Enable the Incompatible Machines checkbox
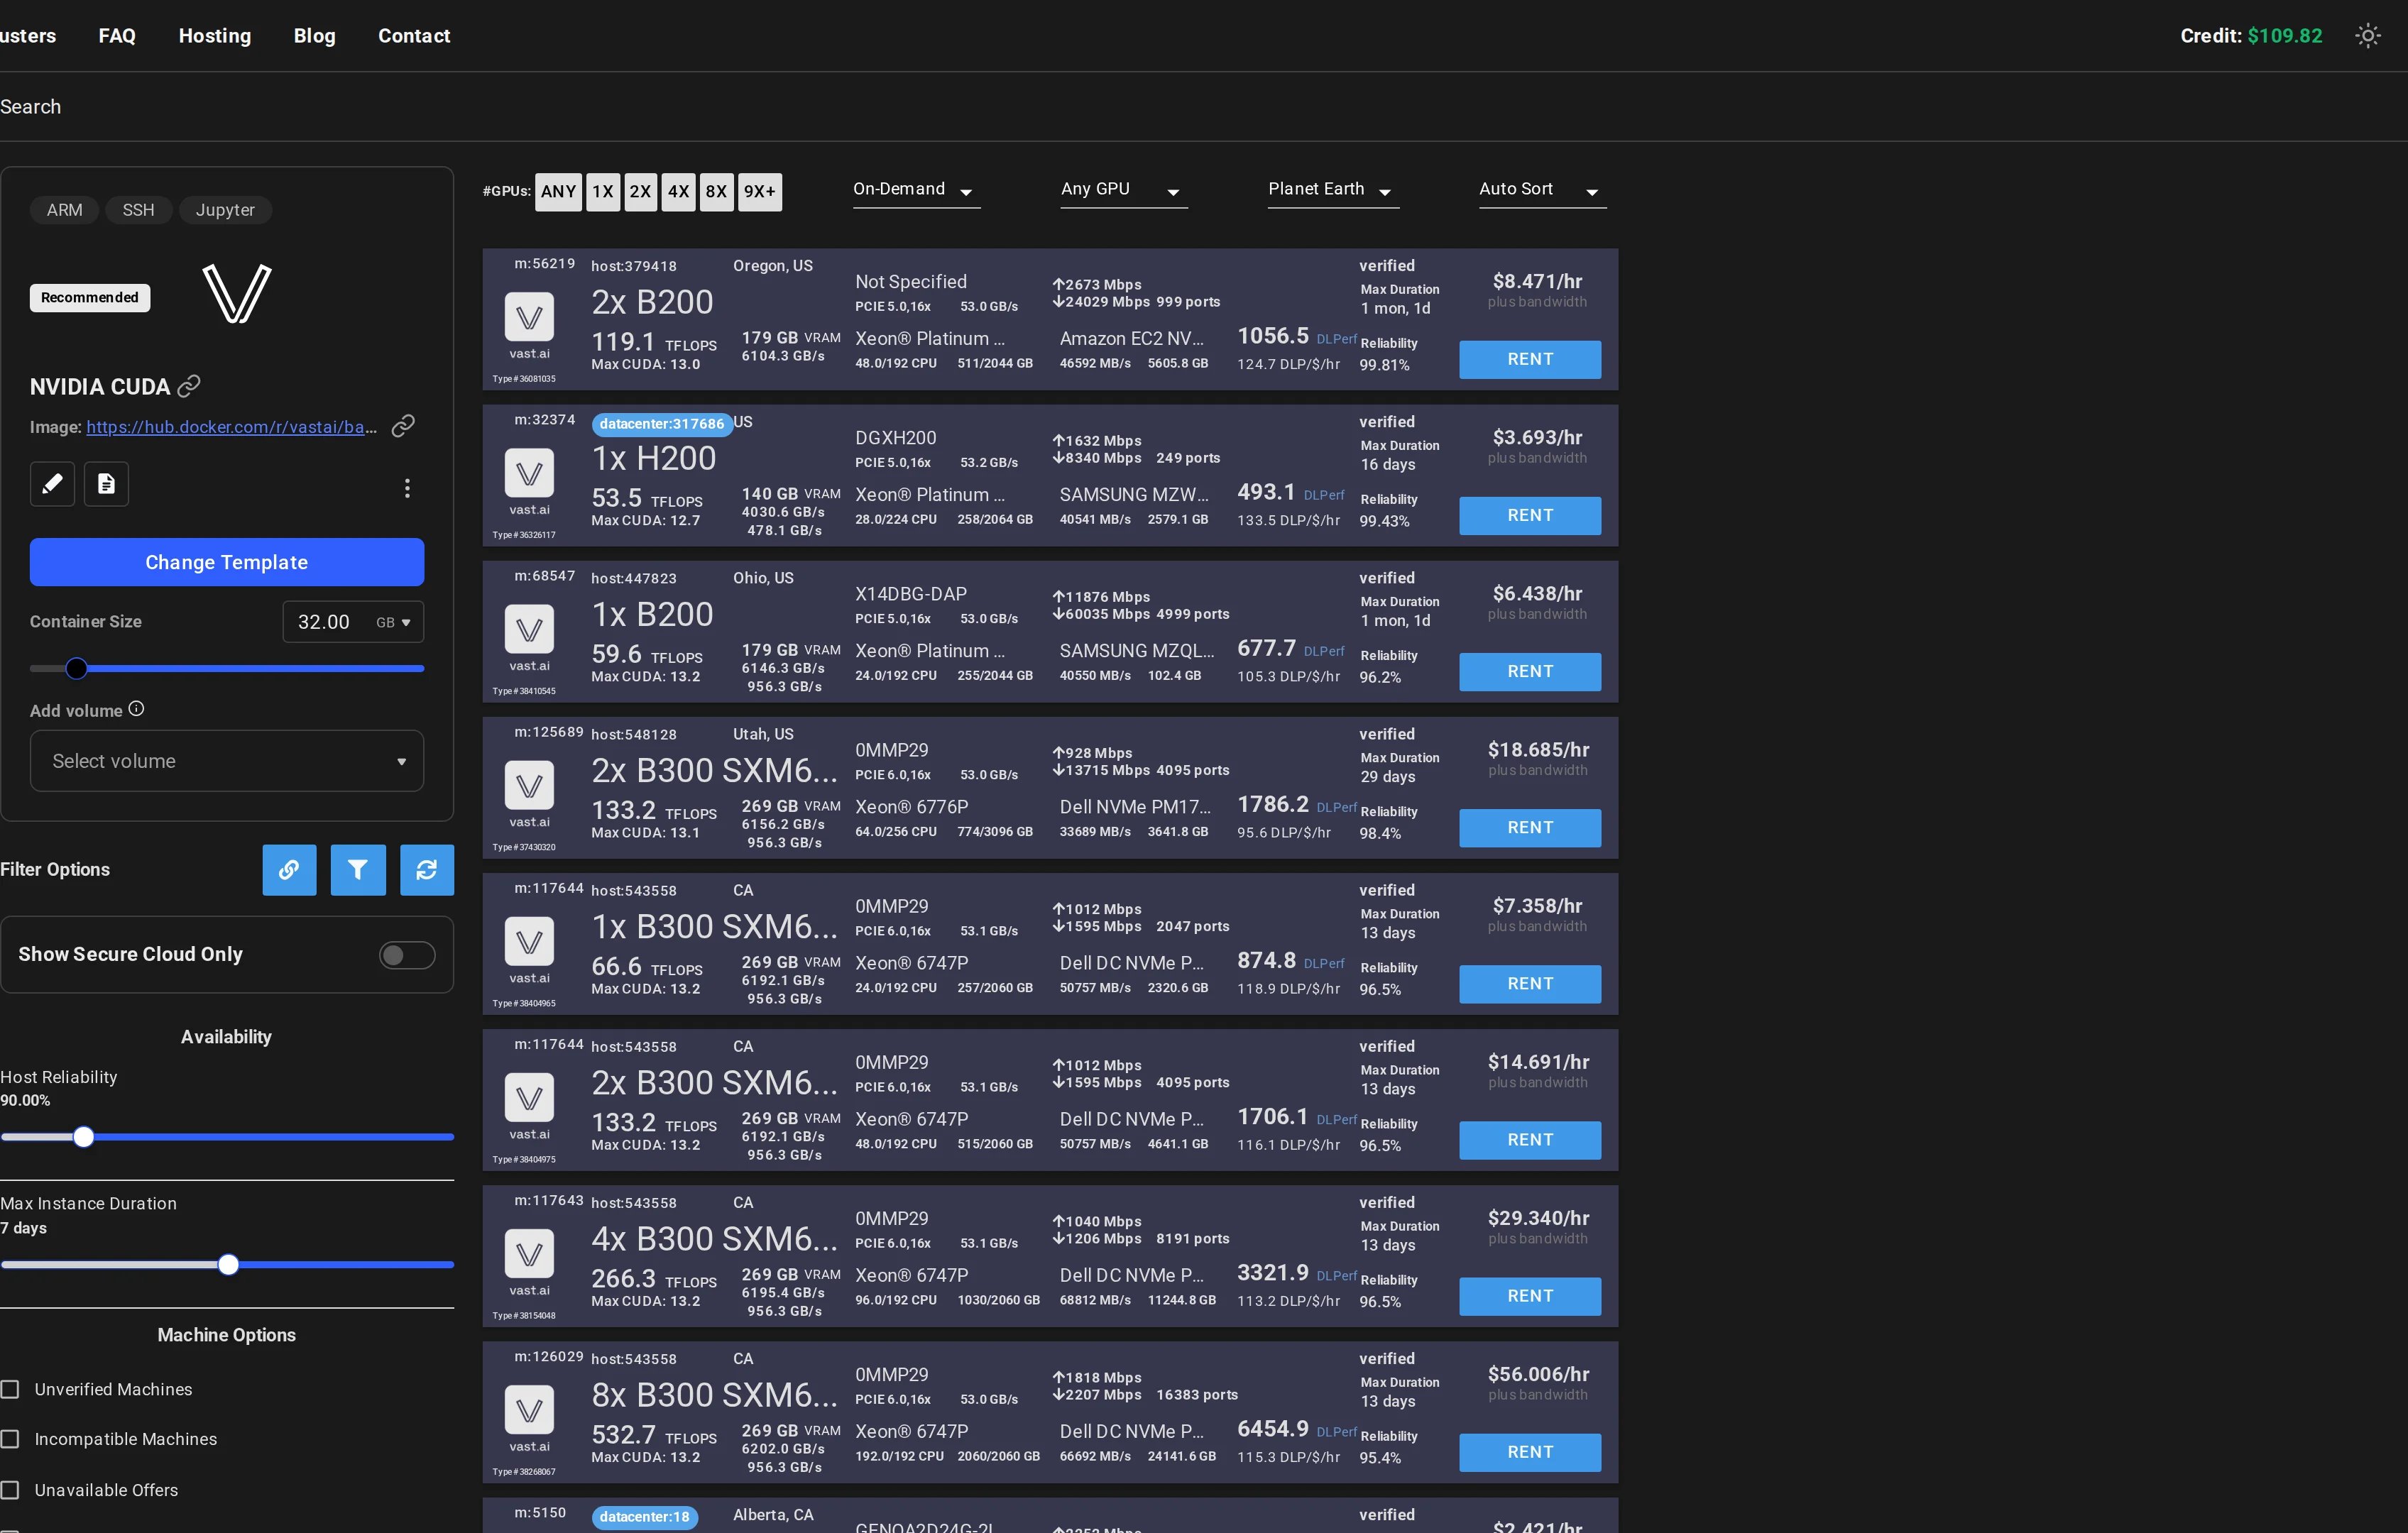 pyautogui.click(x=10, y=1439)
